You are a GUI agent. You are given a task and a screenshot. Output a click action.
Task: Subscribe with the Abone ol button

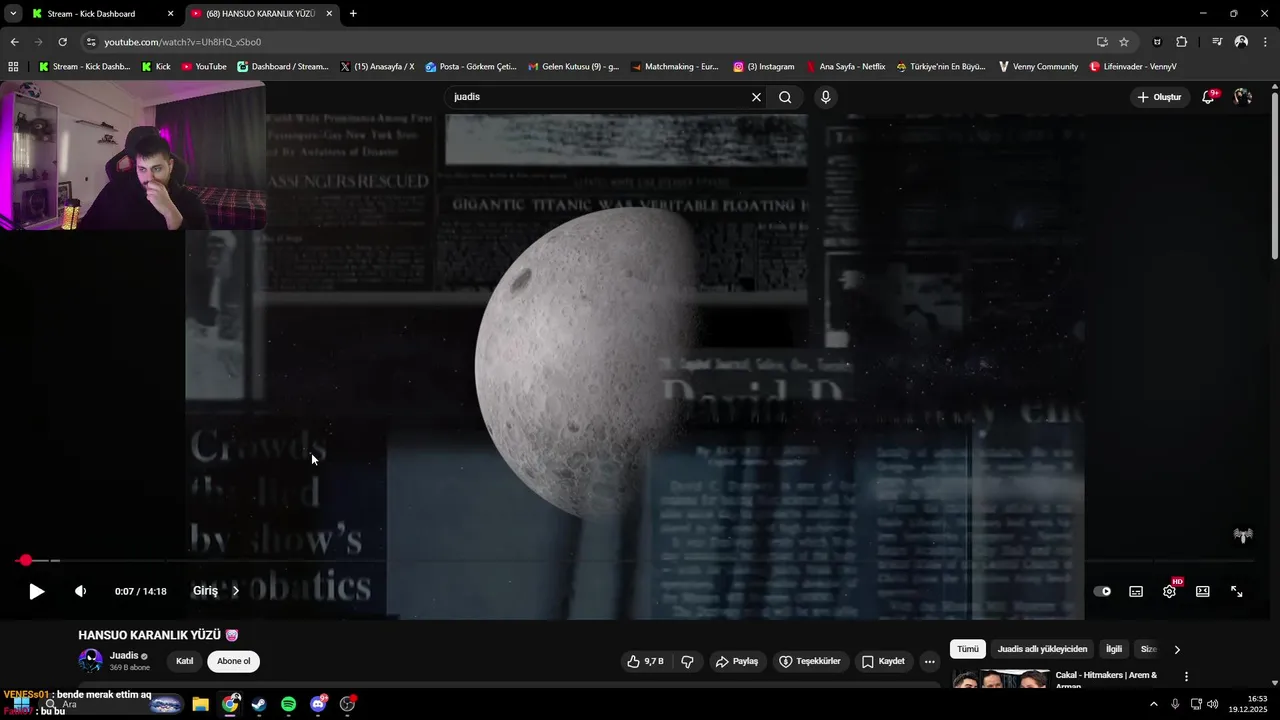[234, 661]
